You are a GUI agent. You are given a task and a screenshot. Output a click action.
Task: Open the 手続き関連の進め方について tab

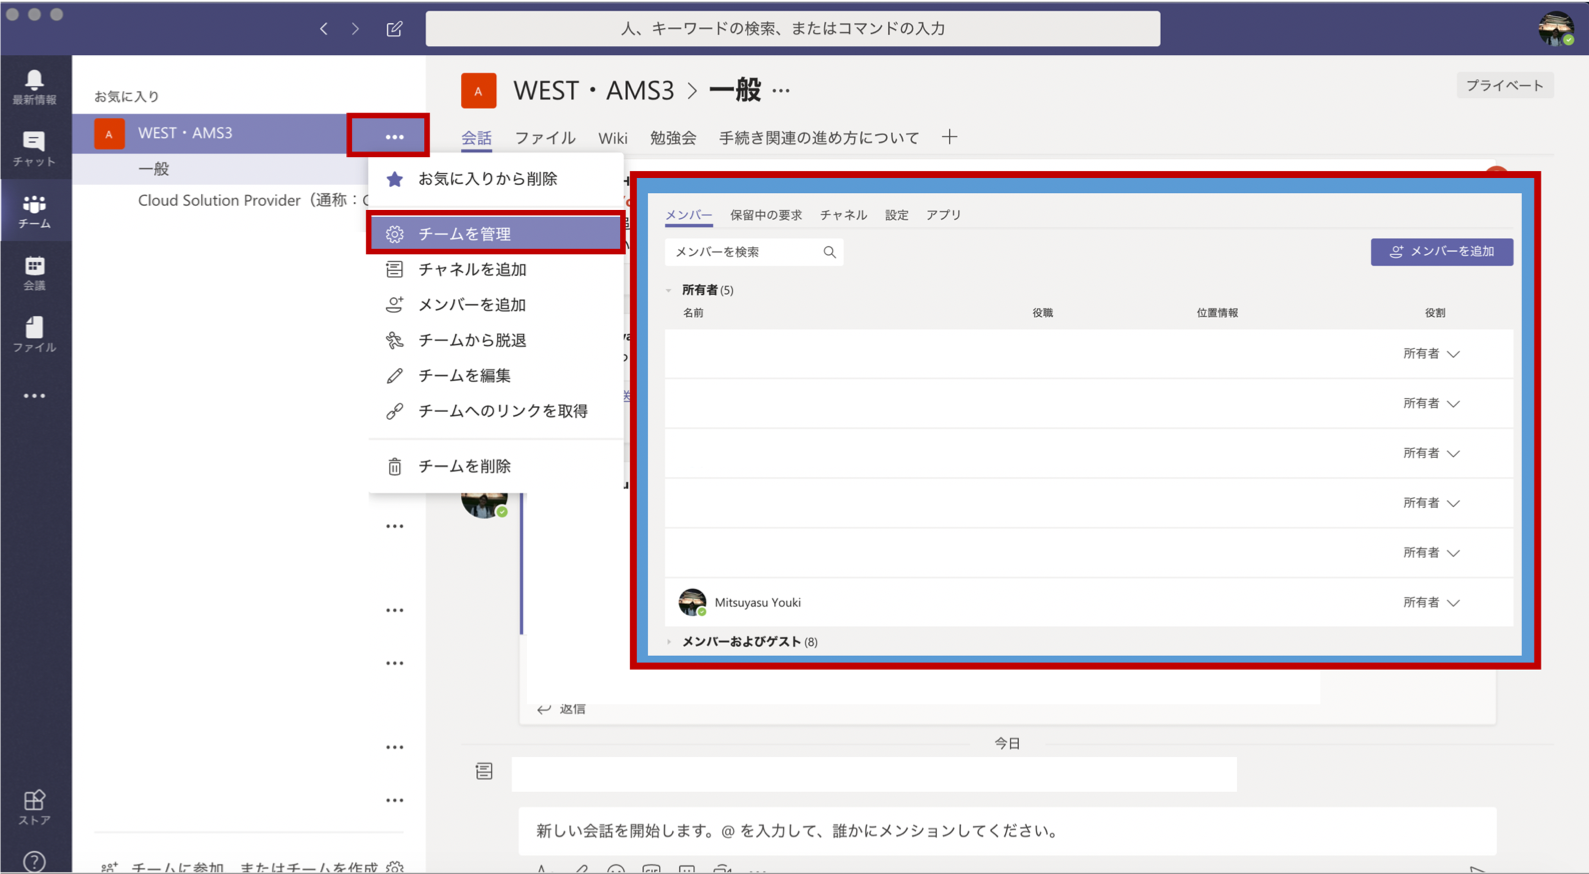(819, 138)
